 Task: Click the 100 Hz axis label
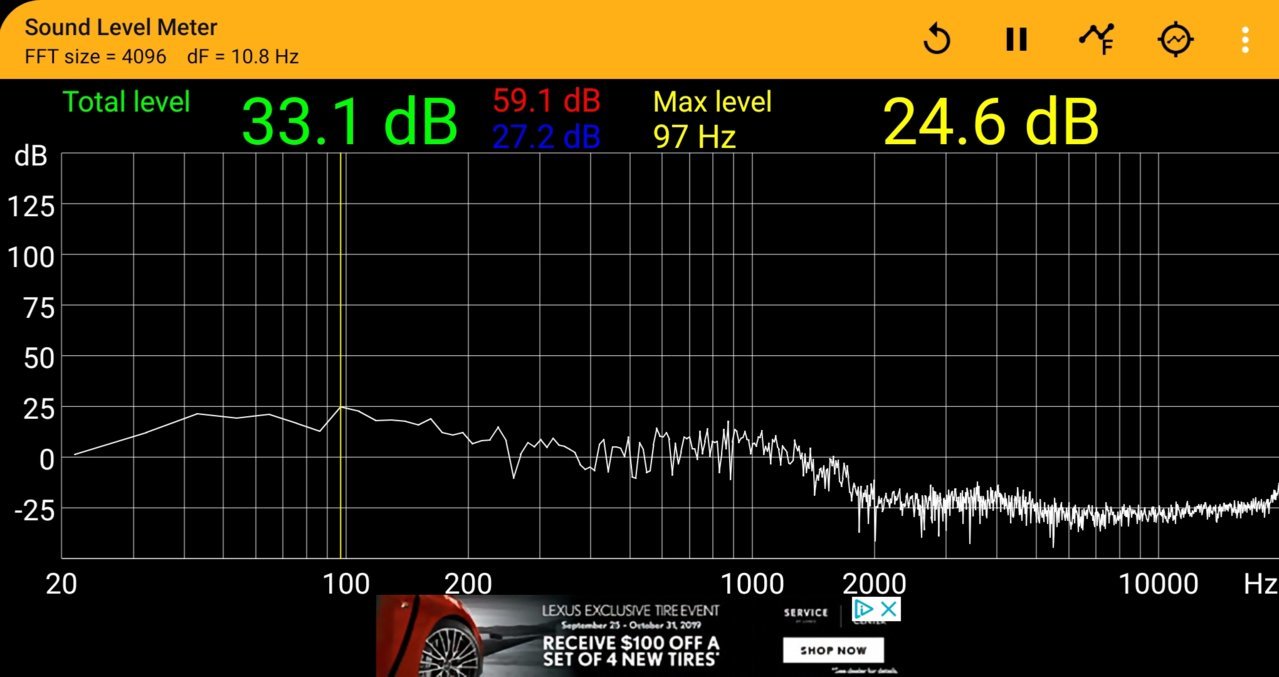click(347, 584)
